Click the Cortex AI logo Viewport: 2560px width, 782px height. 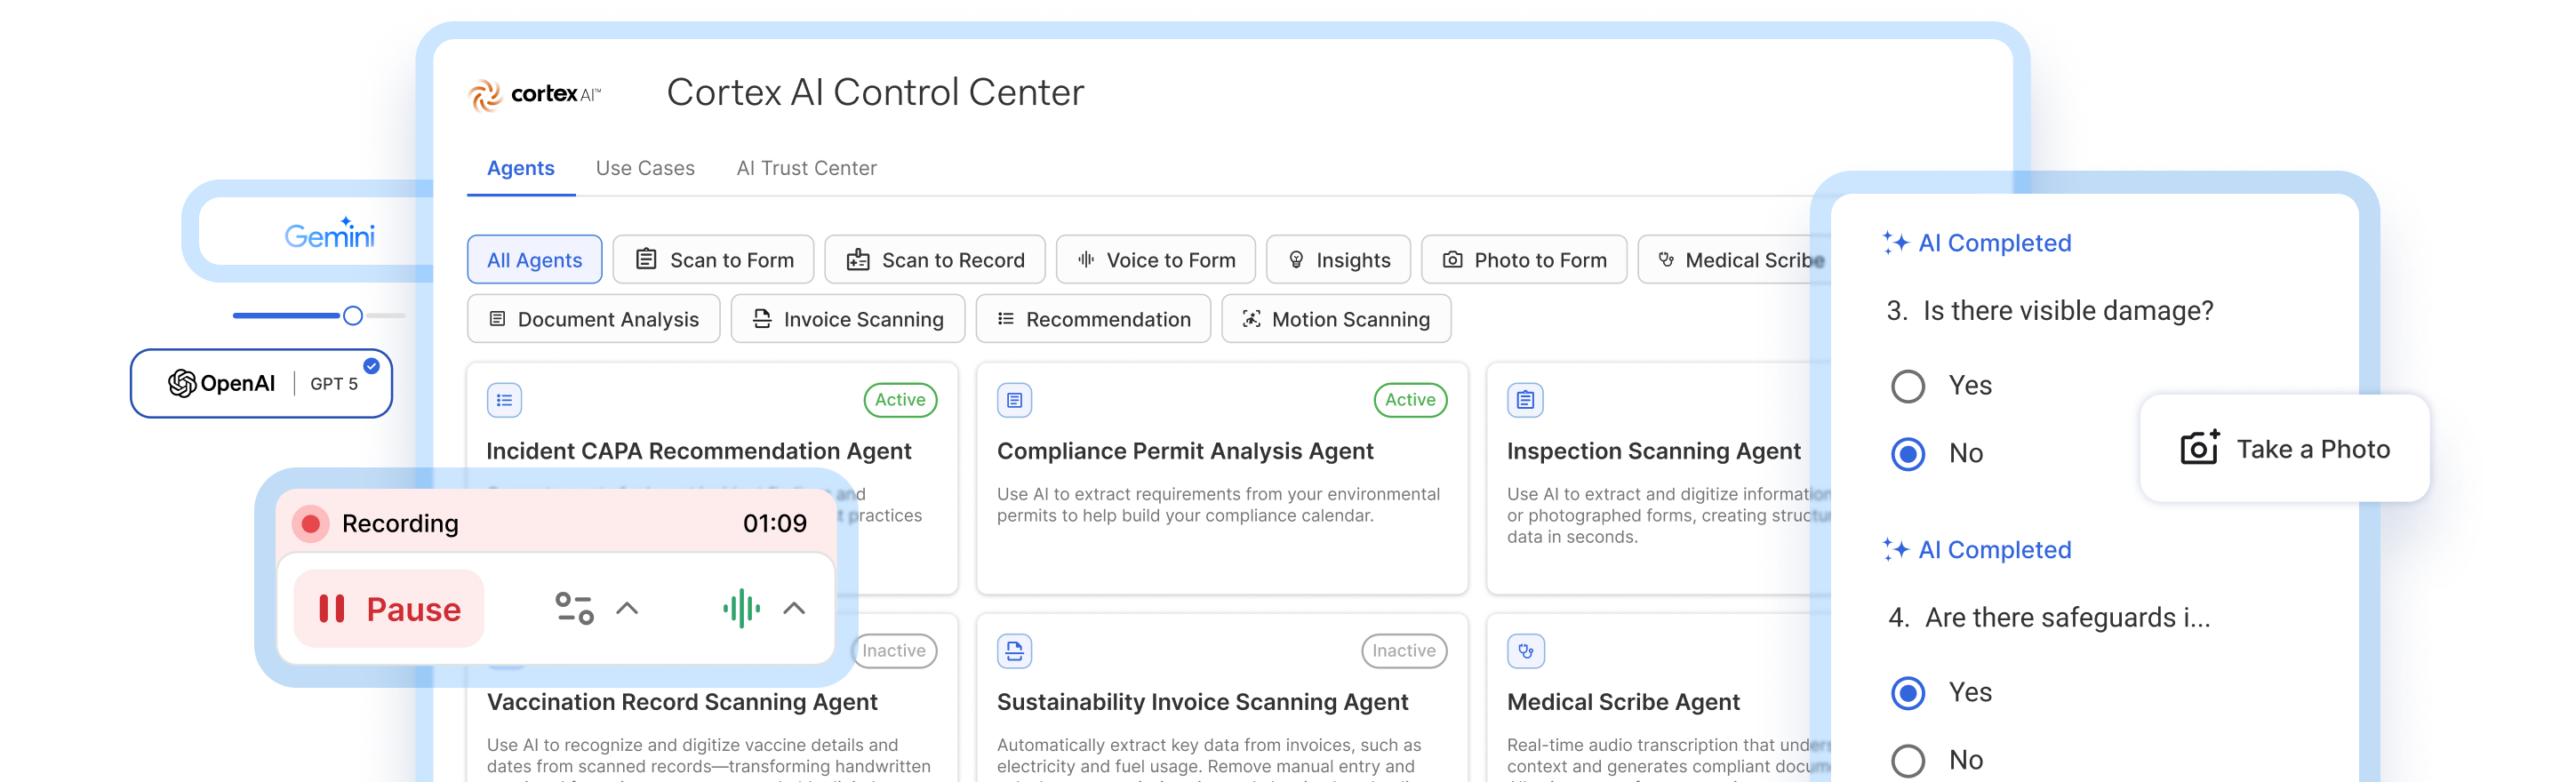point(534,95)
